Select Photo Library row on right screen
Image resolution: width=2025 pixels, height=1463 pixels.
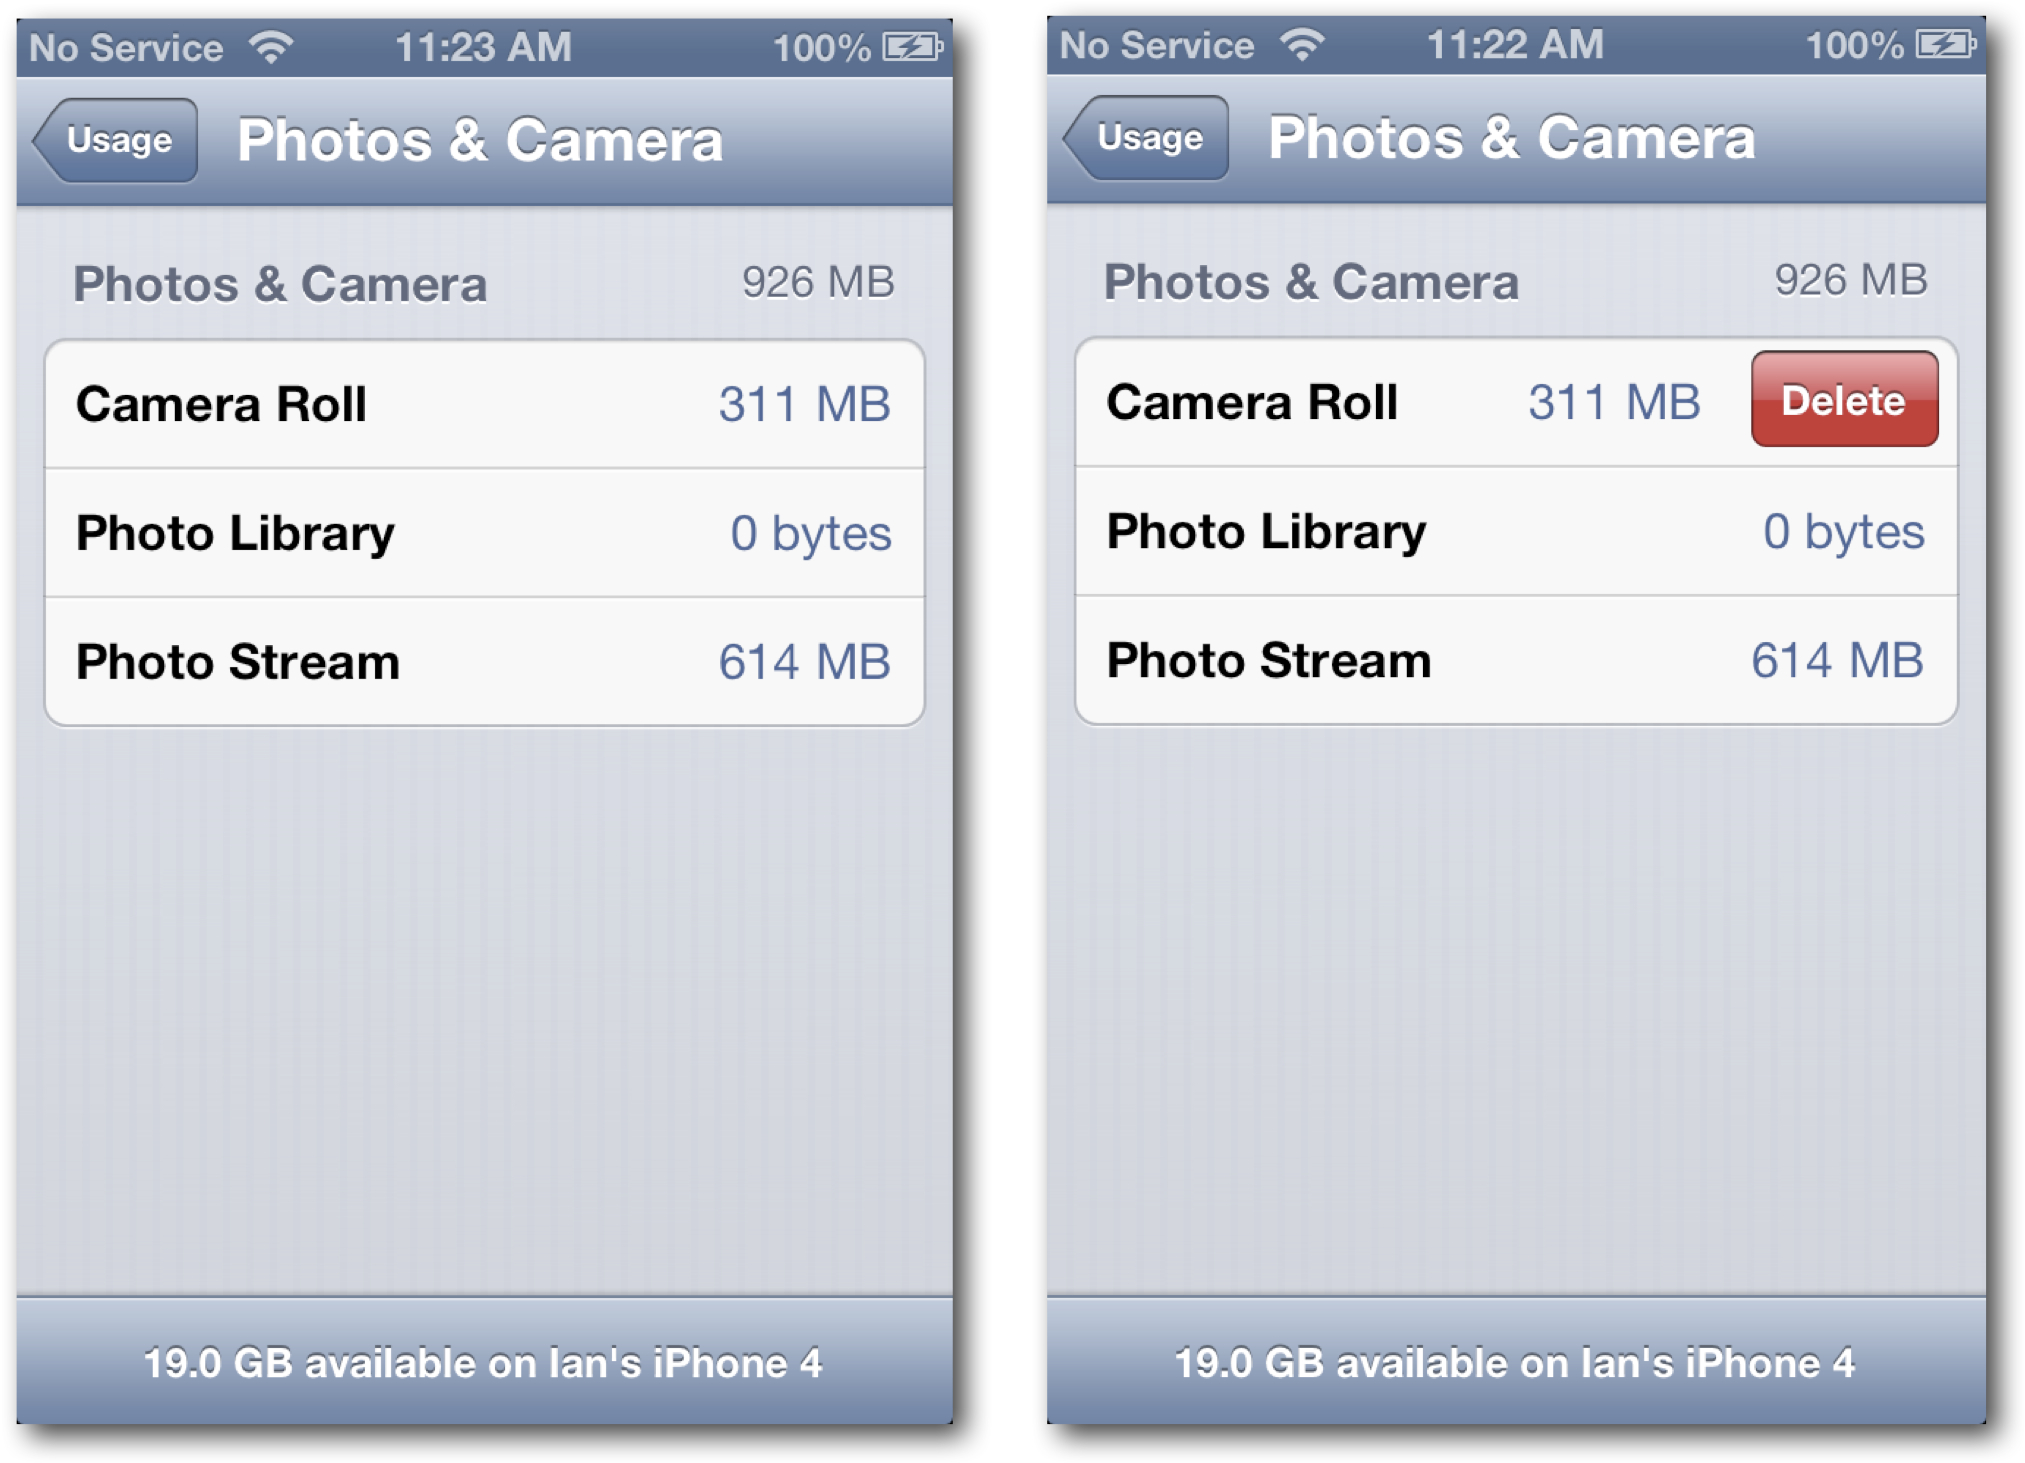pyautogui.click(x=1516, y=531)
